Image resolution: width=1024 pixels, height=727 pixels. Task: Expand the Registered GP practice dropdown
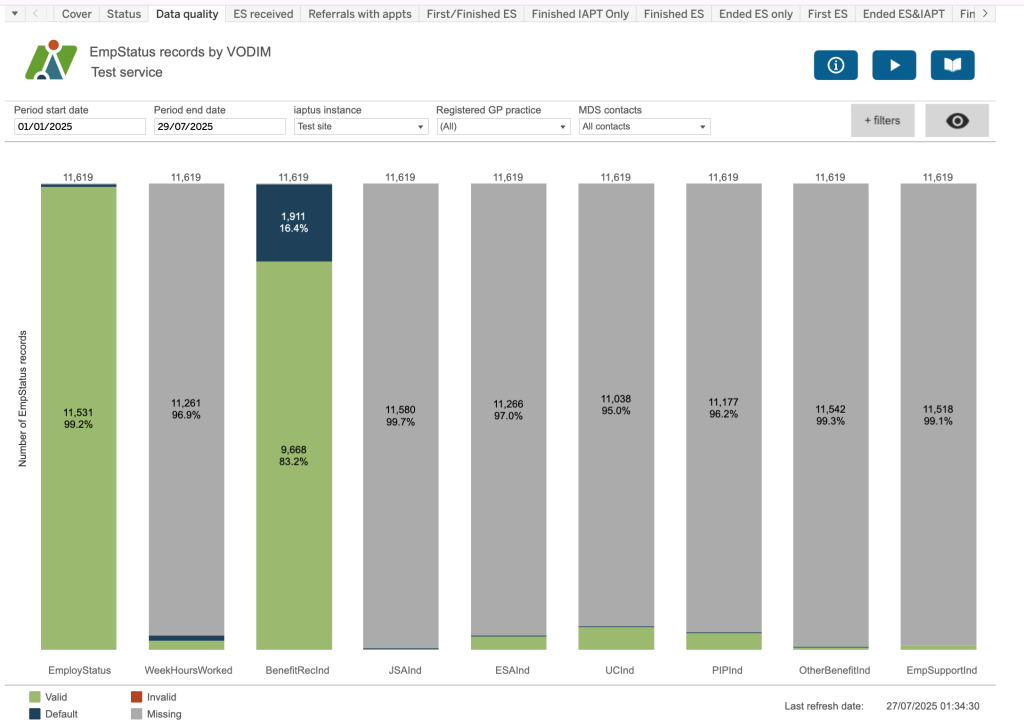click(503, 127)
